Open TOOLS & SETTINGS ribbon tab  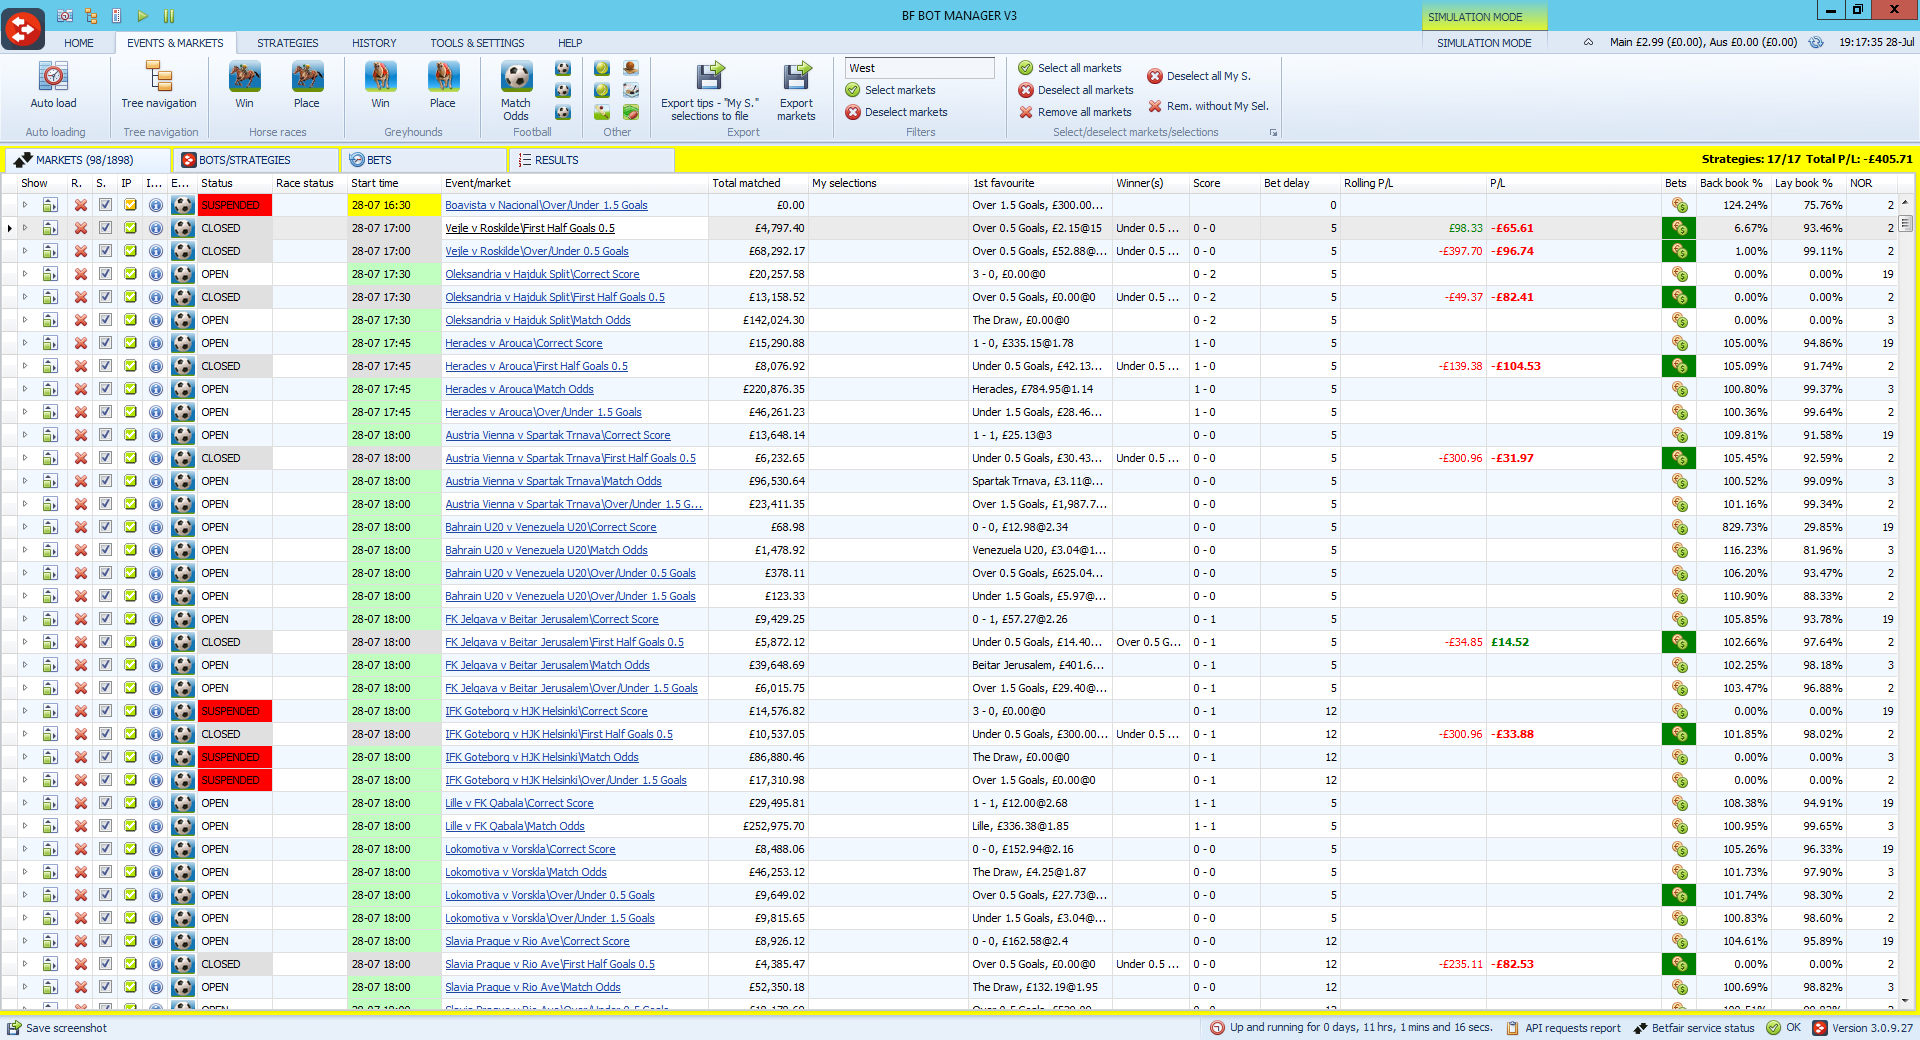point(477,43)
